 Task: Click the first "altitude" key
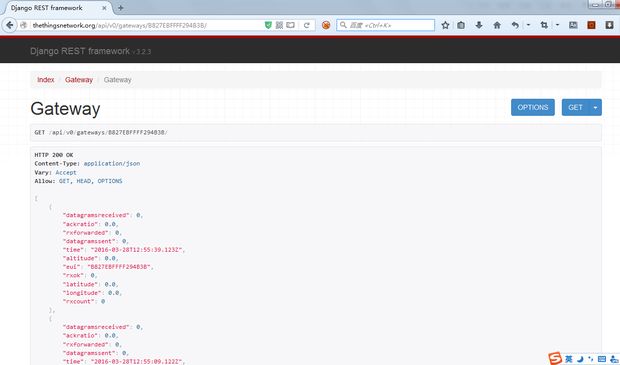[80, 258]
